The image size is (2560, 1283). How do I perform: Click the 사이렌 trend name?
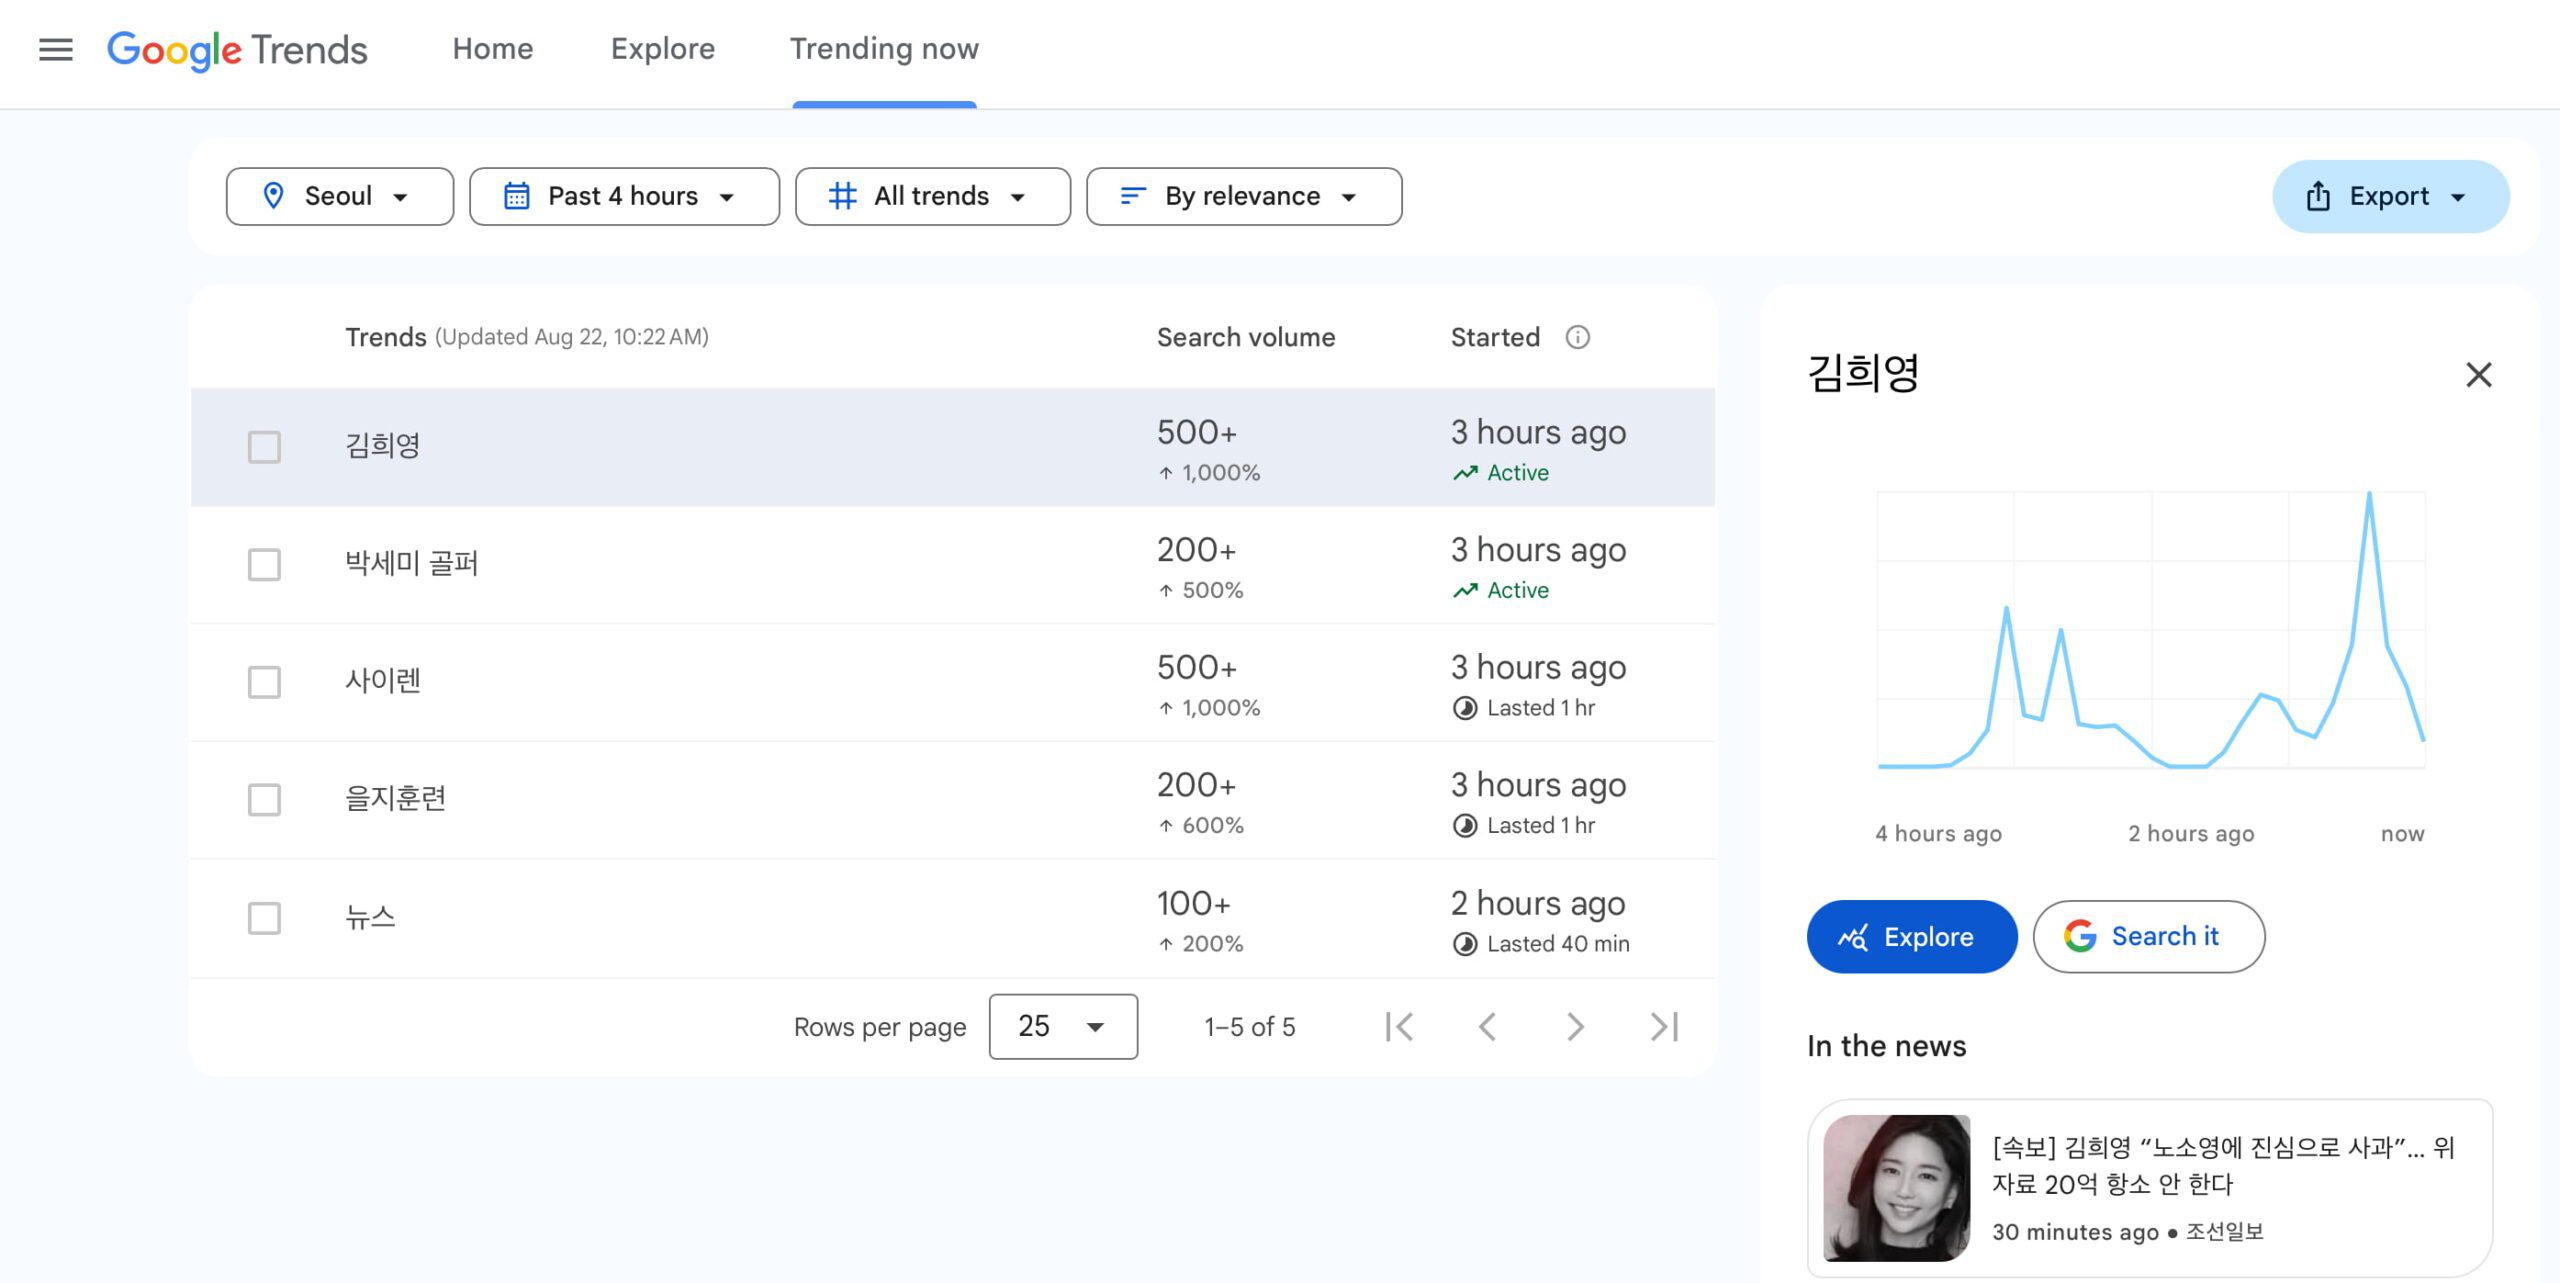click(382, 682)
